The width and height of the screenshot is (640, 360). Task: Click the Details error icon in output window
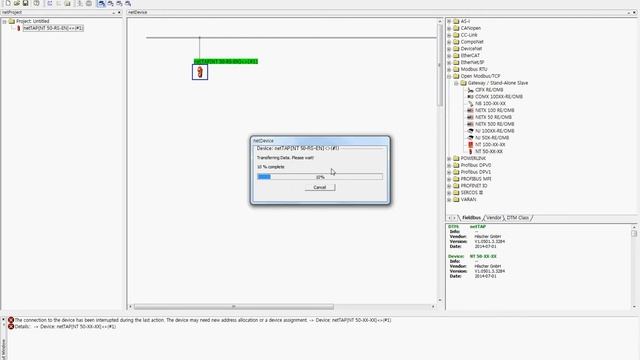[11, 327]
